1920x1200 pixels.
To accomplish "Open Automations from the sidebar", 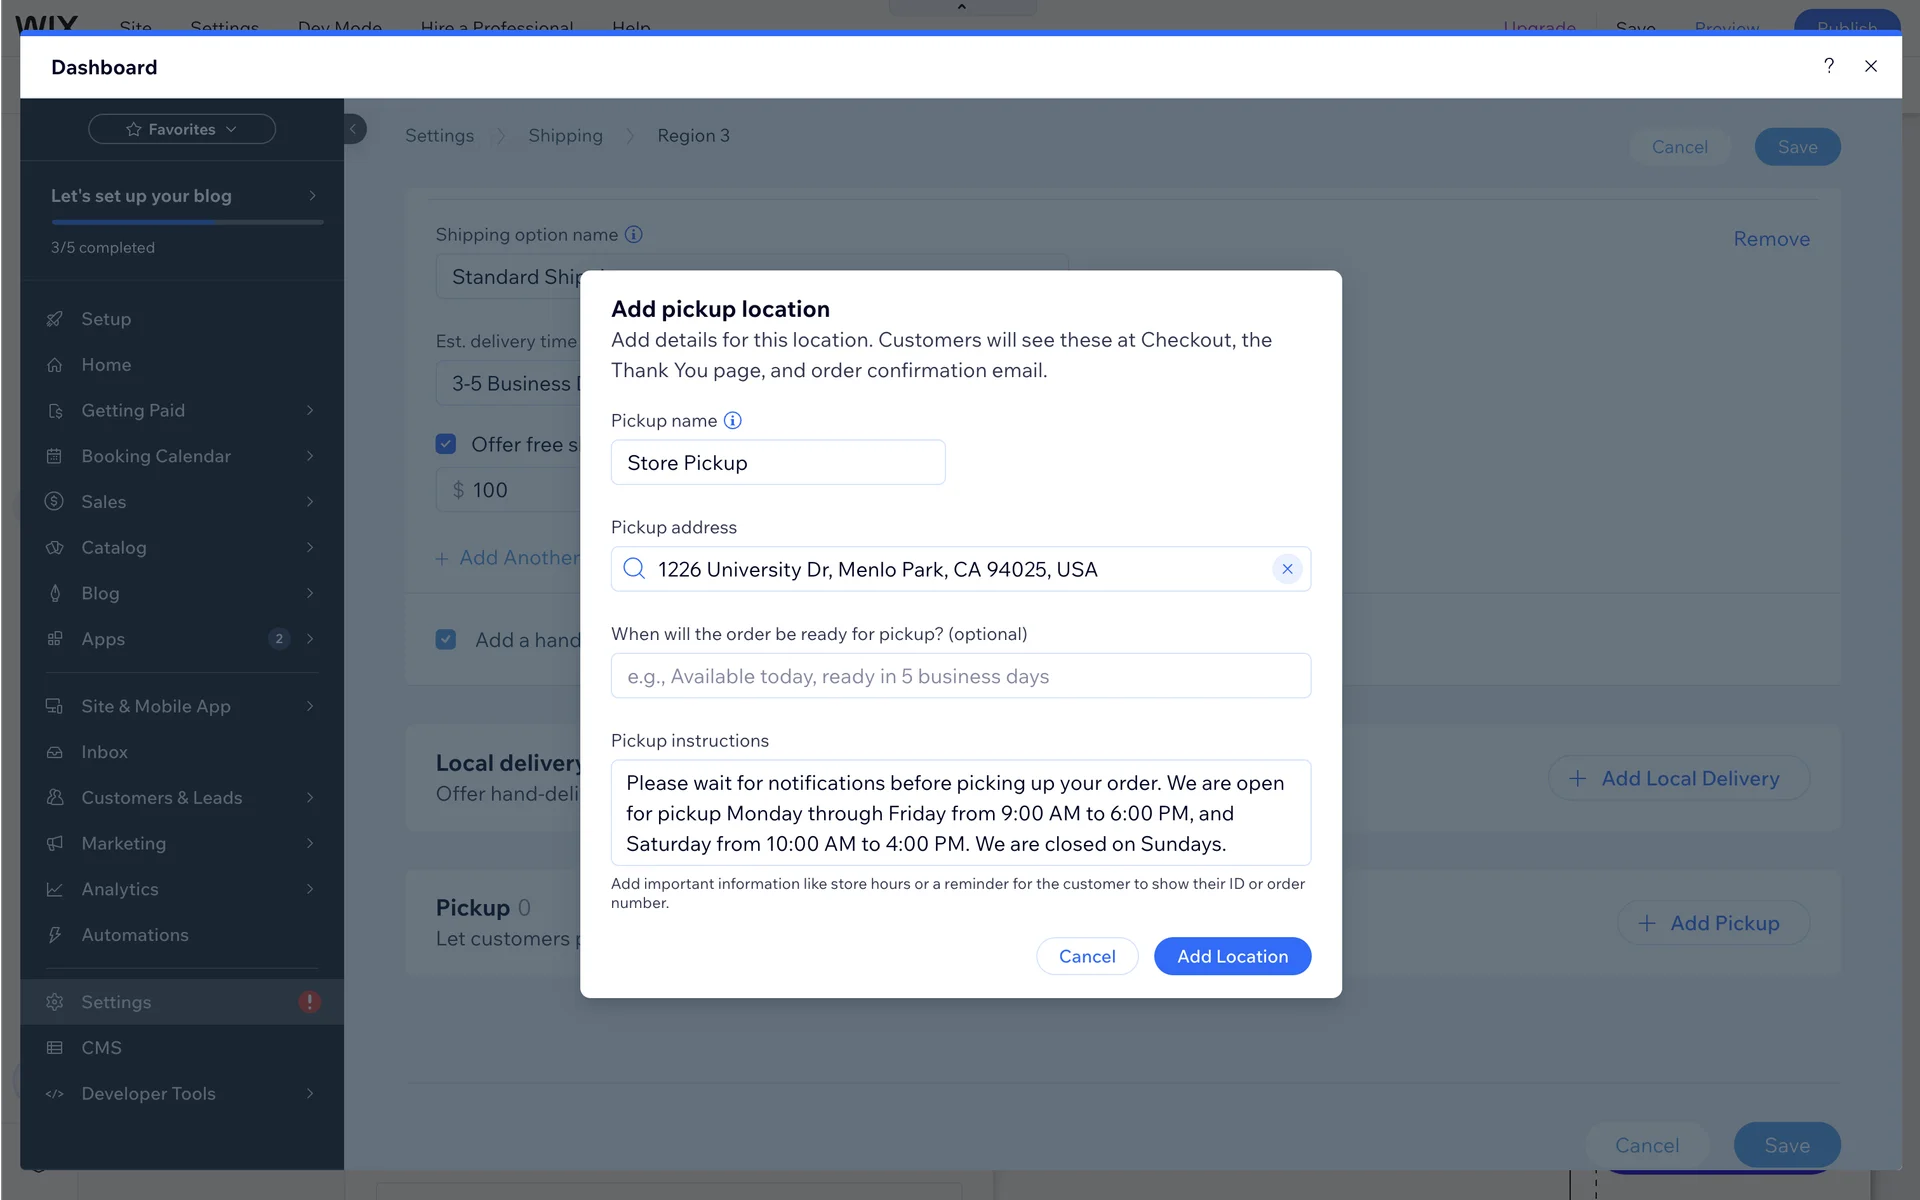I will (x=135, y=935).
